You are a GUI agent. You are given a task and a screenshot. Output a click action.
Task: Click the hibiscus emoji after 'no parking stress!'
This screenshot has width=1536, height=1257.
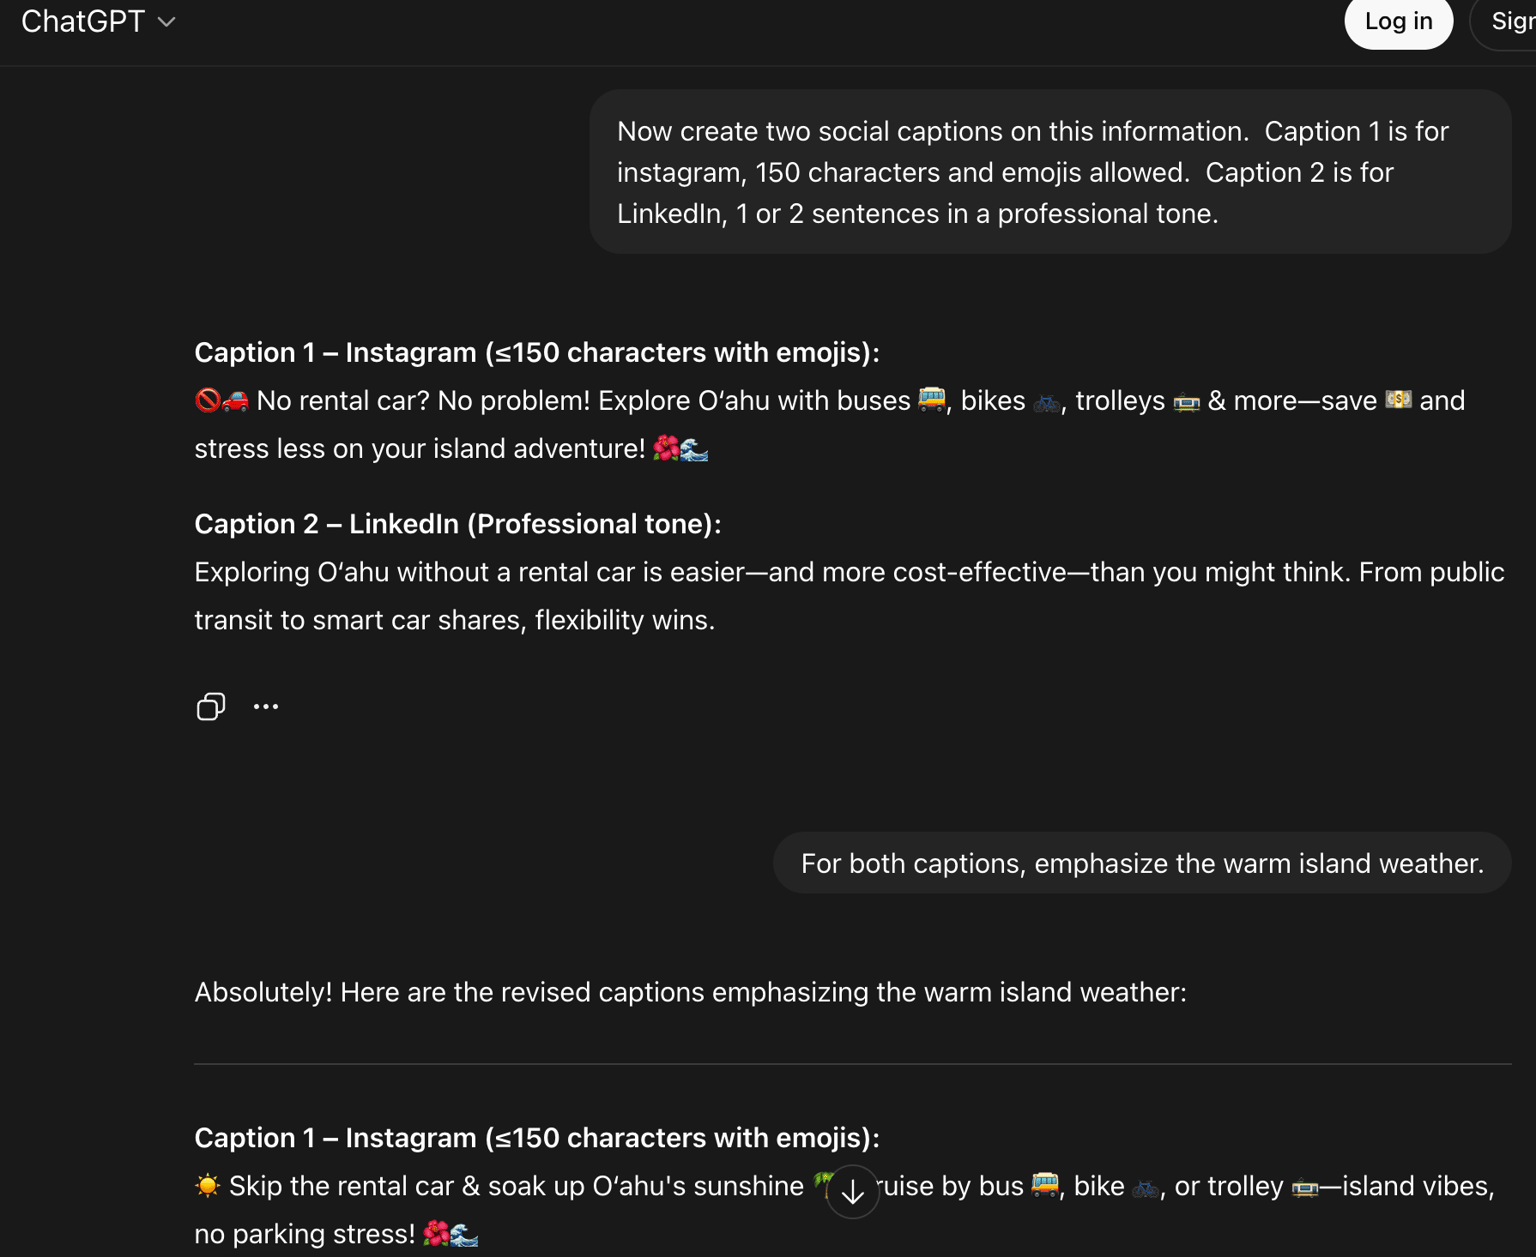436,1234
